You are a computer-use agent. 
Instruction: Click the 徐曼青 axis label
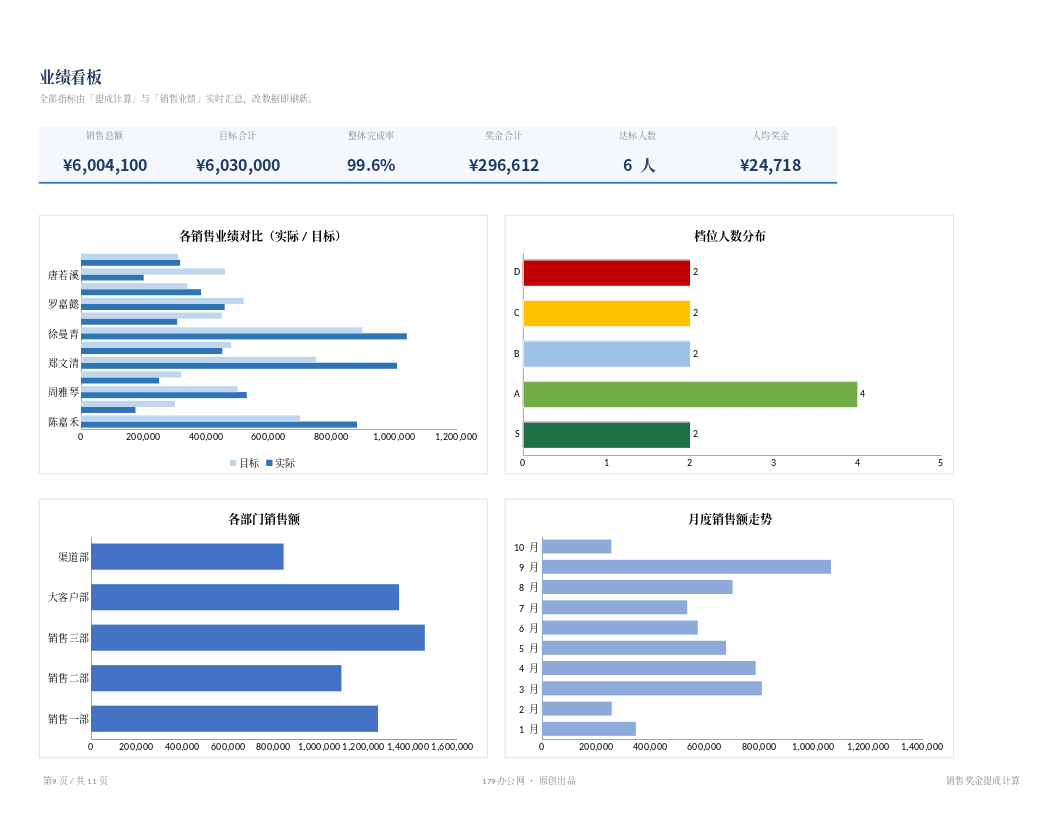coord(63,333)
